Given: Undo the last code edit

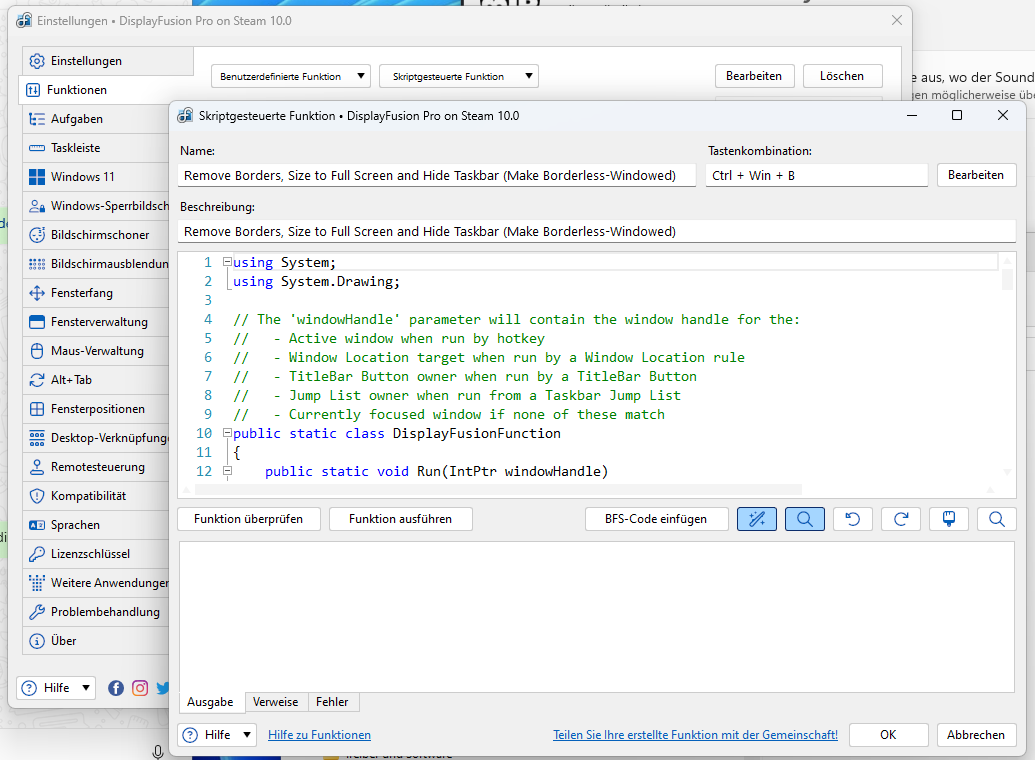Looking at the screenshot, I should coord(853,519).
